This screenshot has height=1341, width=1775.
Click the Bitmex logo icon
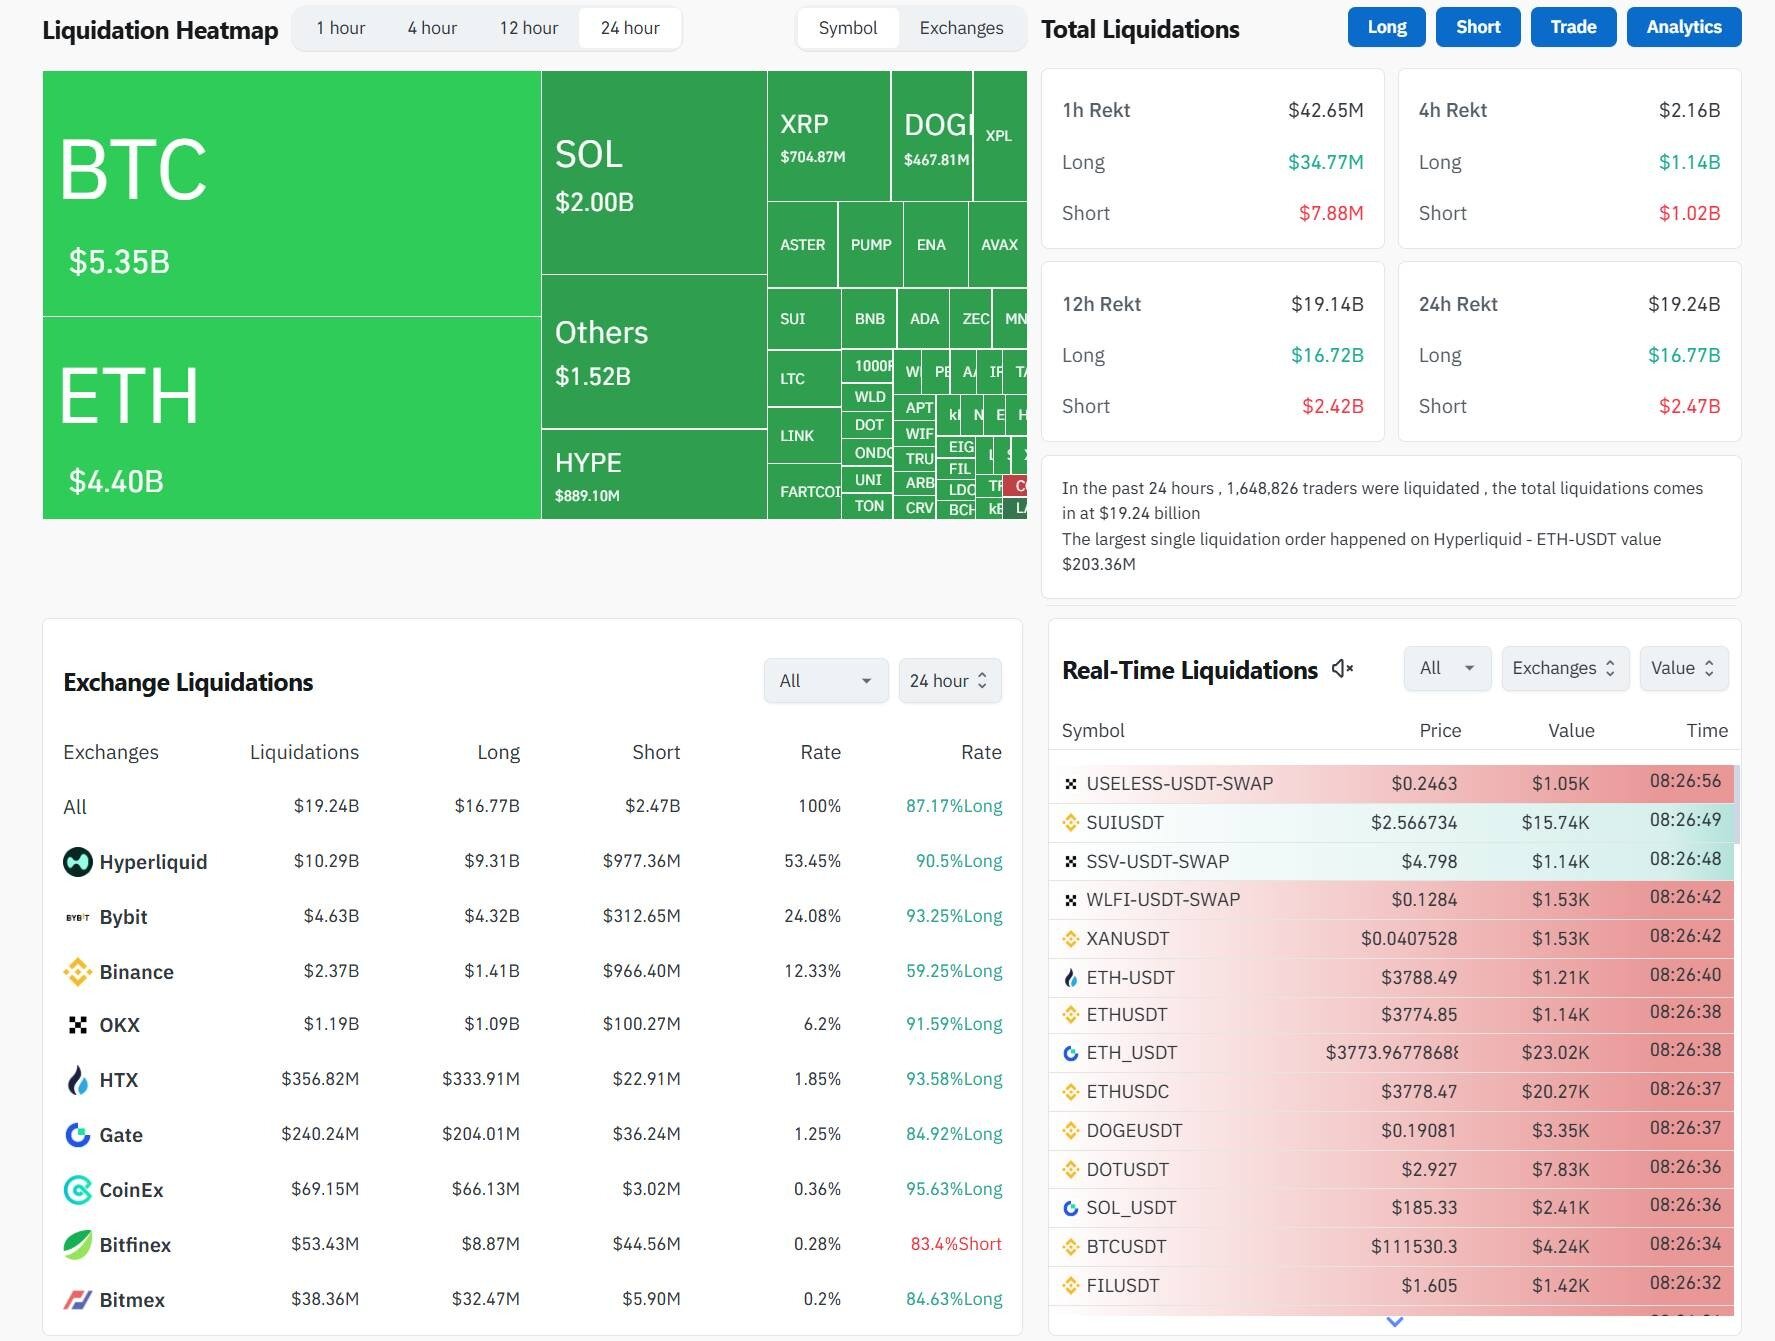click(x=77, y=1300)
